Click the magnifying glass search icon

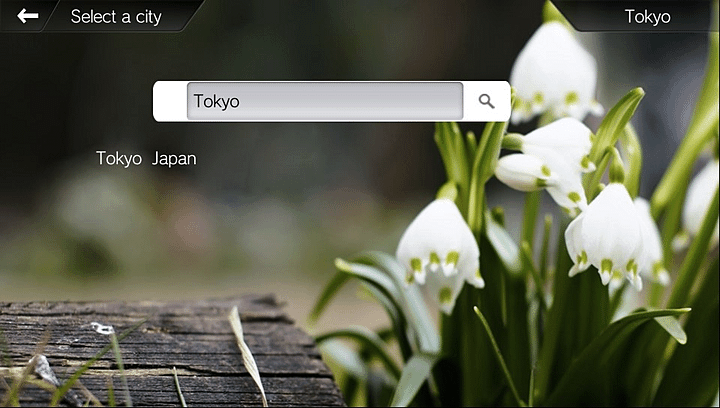[x=487, y=101]
